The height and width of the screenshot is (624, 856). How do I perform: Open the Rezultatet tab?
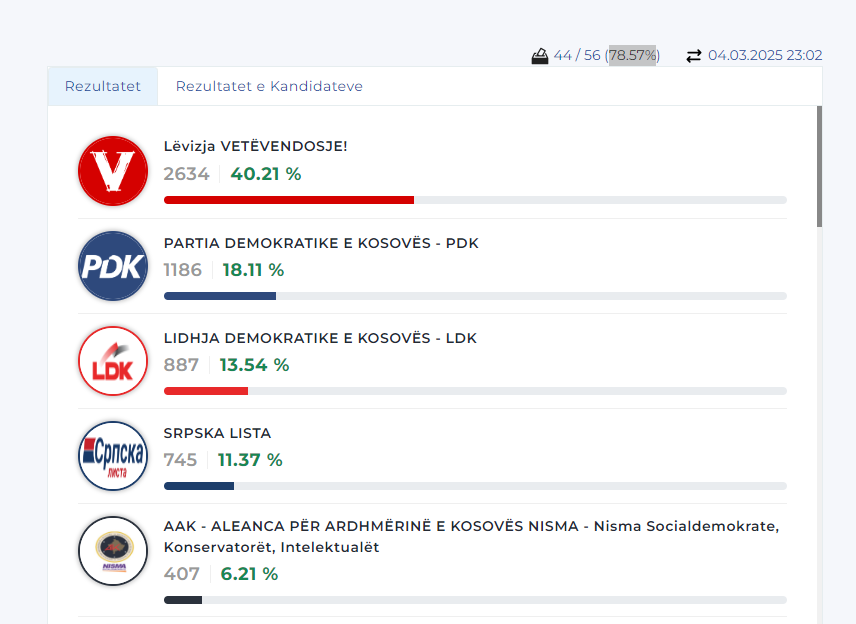103,86
